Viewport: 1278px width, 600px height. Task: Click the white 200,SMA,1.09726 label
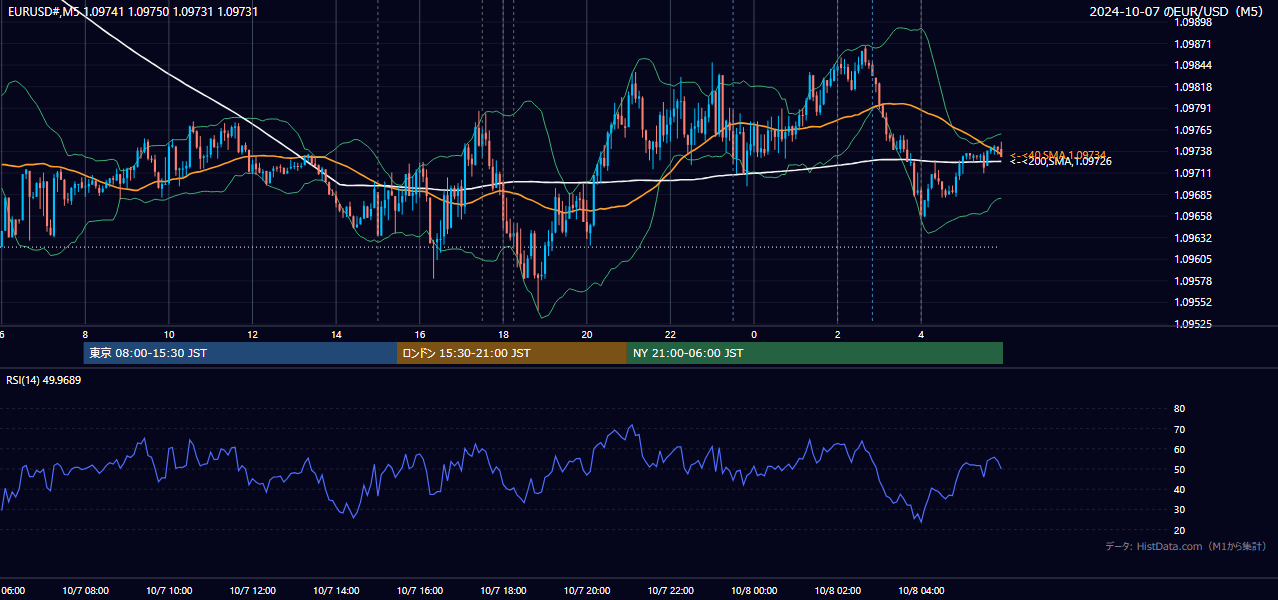(1060, 162)
